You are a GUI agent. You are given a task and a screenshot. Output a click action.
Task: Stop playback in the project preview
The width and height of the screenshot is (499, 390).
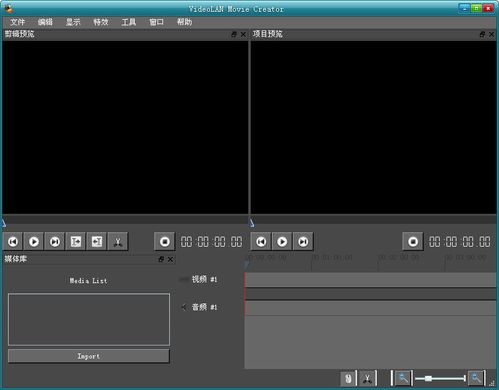[413, 241]
